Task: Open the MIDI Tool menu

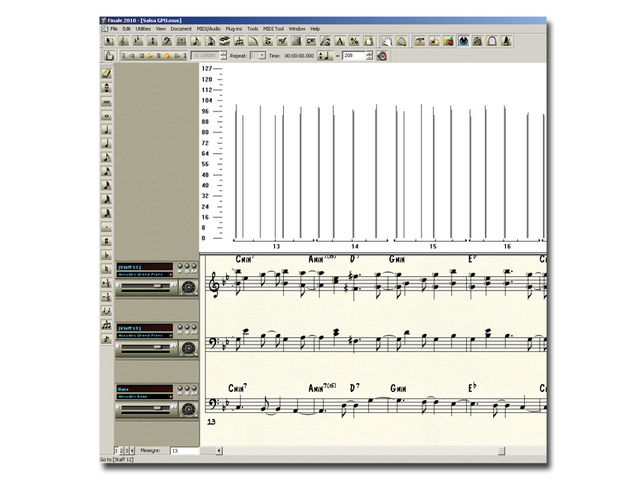Action: tap(273, 29)
